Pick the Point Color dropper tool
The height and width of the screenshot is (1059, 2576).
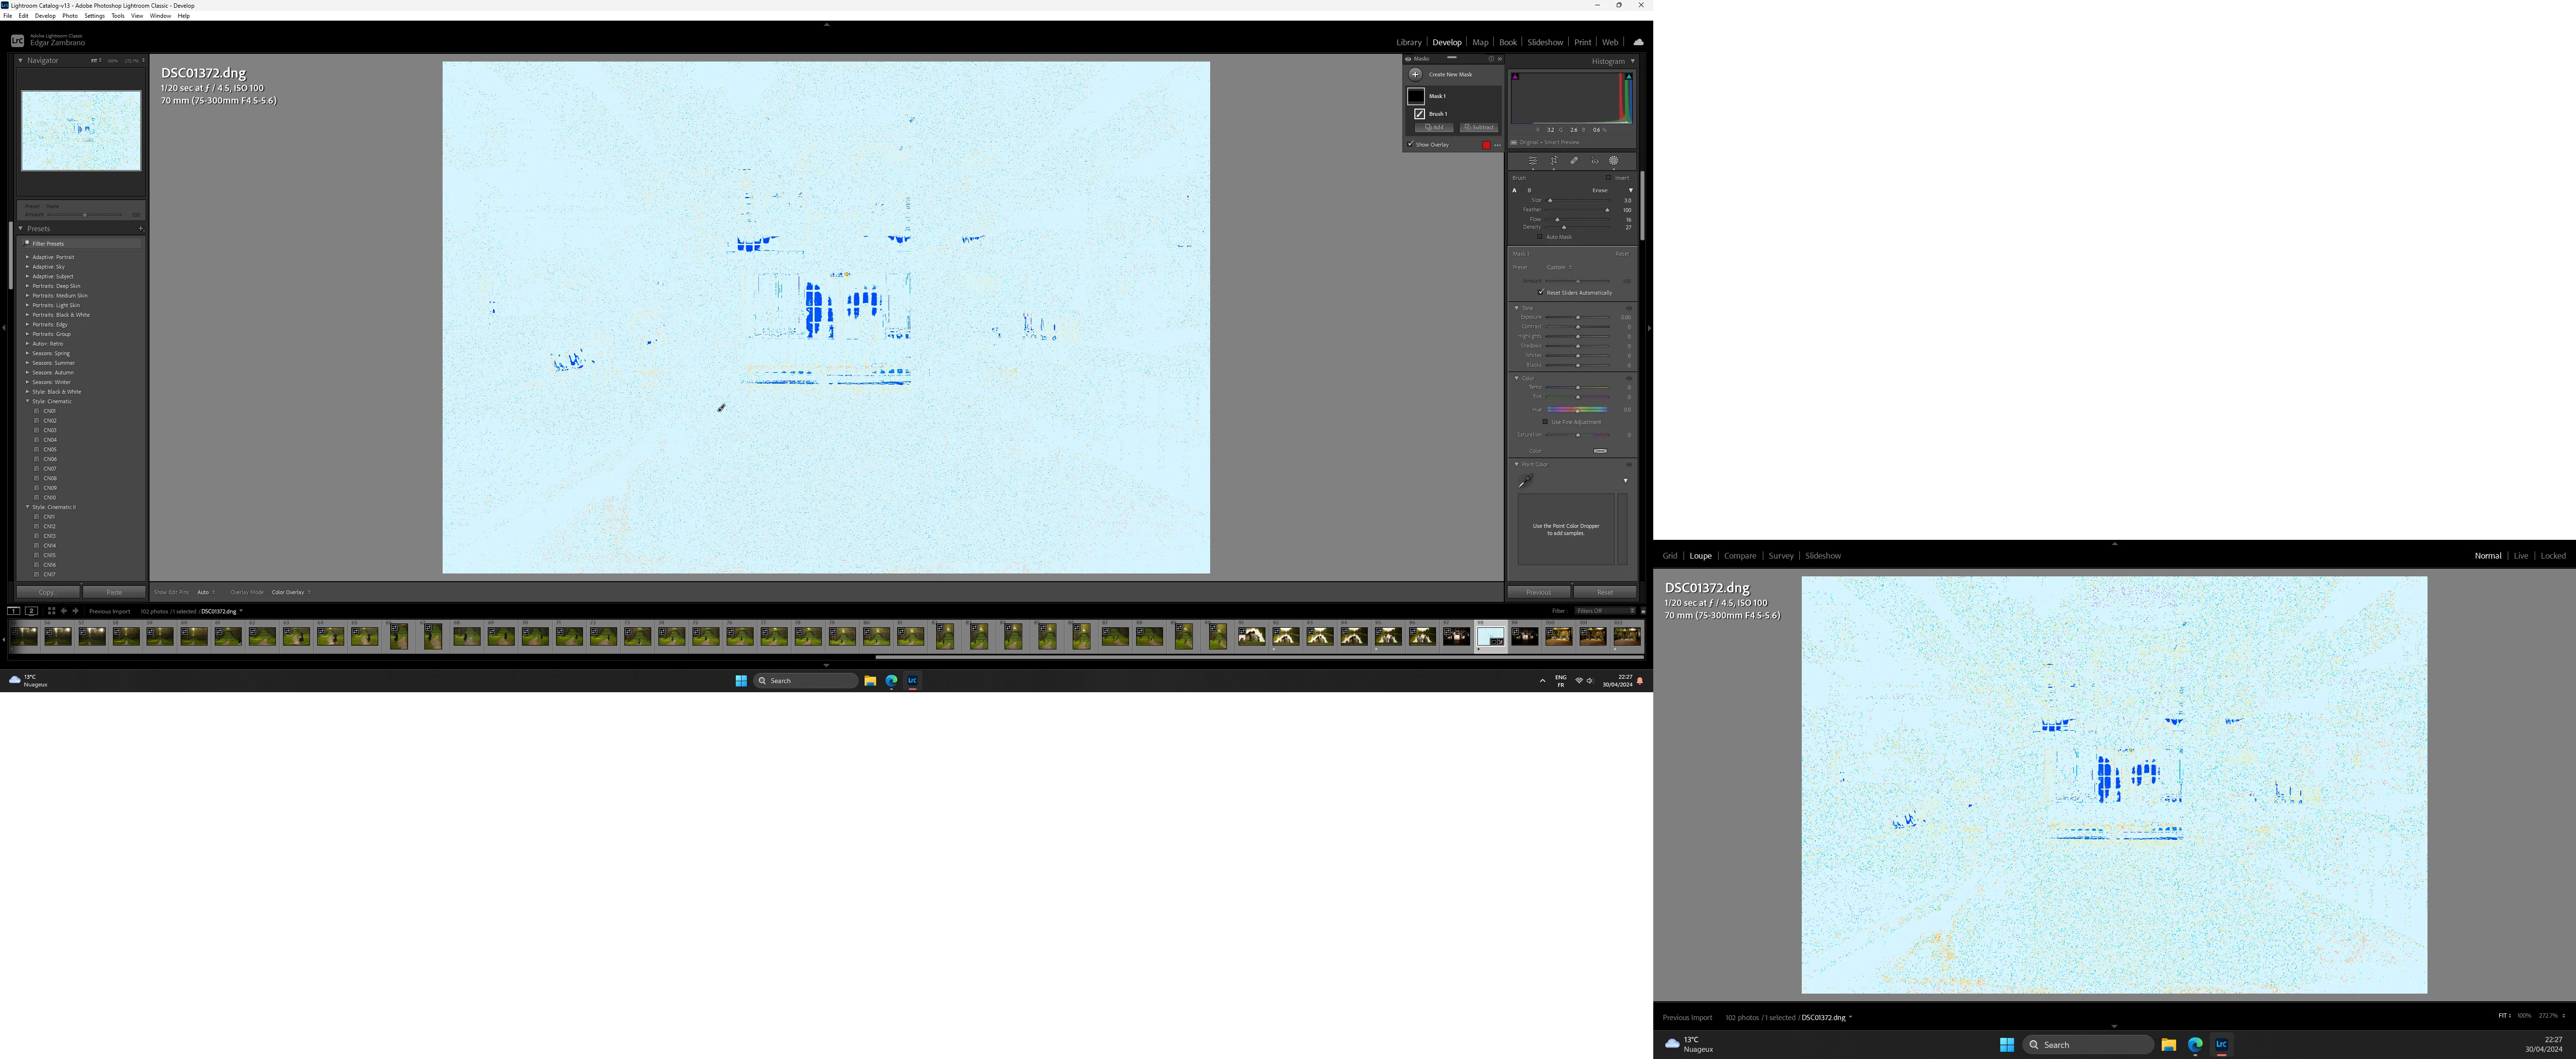(x=1525, y=481)
